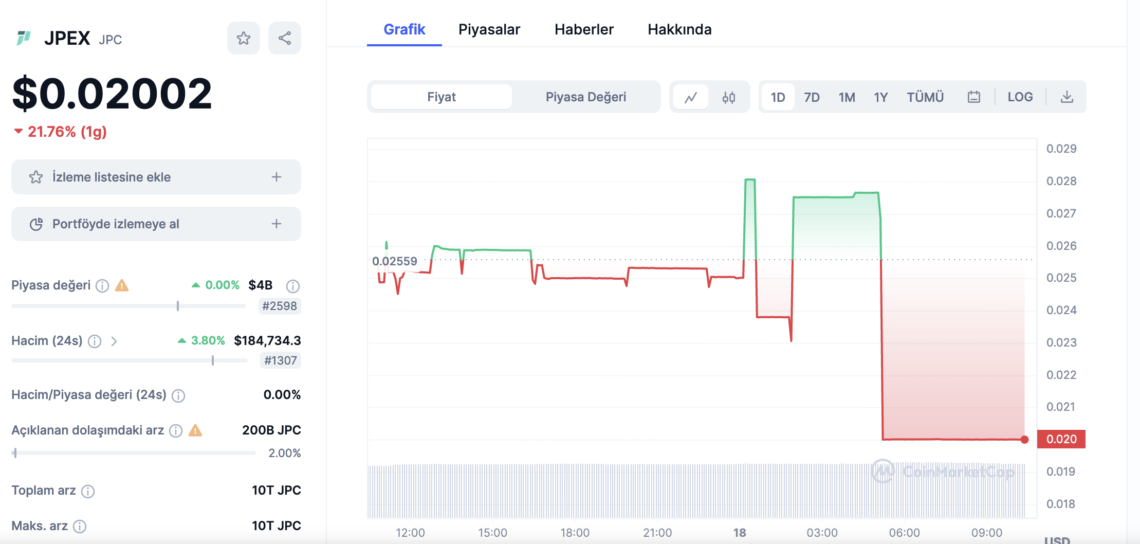Click the $0.02002 price text

112,94
